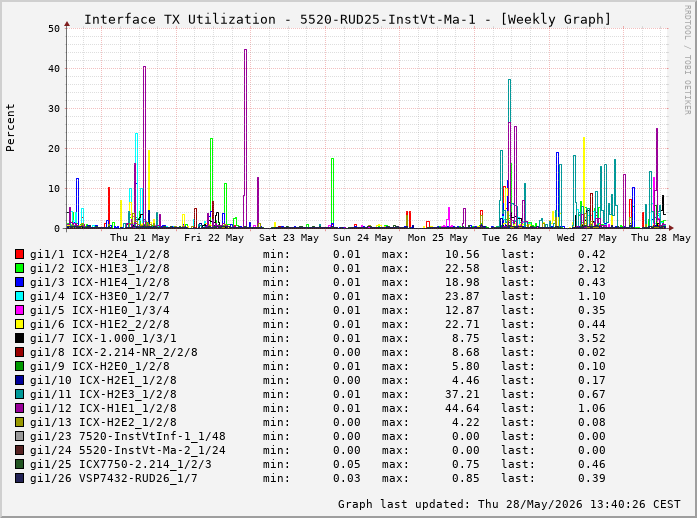Click the blue swatch for gi1/3
This screenshot has width=697, height=518.
click(19, 282)
